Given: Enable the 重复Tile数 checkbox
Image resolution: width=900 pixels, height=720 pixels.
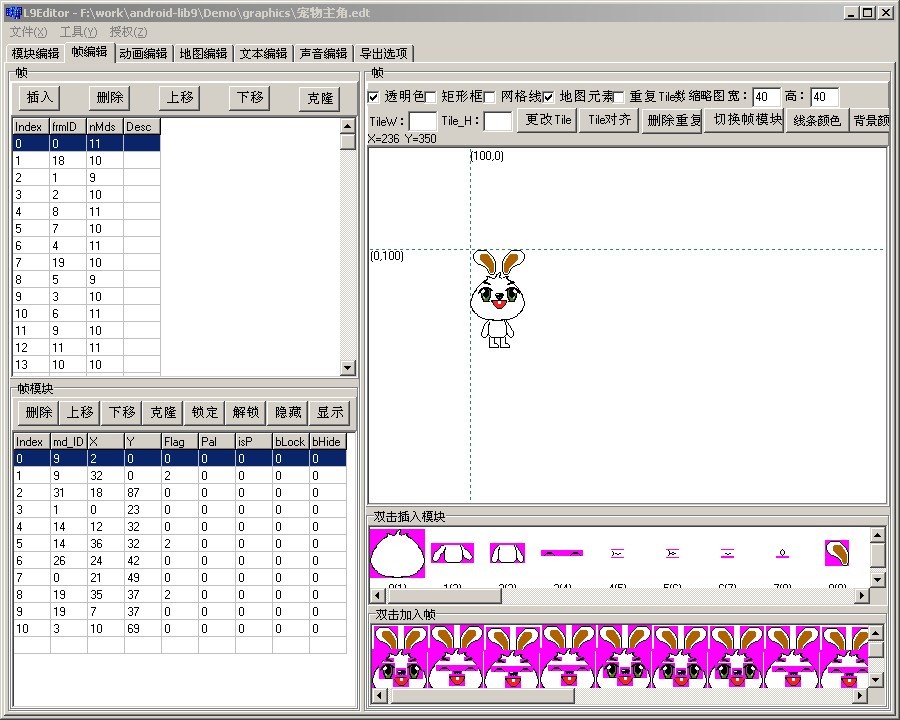Looking at the screenshot, I should pos(618,97).
